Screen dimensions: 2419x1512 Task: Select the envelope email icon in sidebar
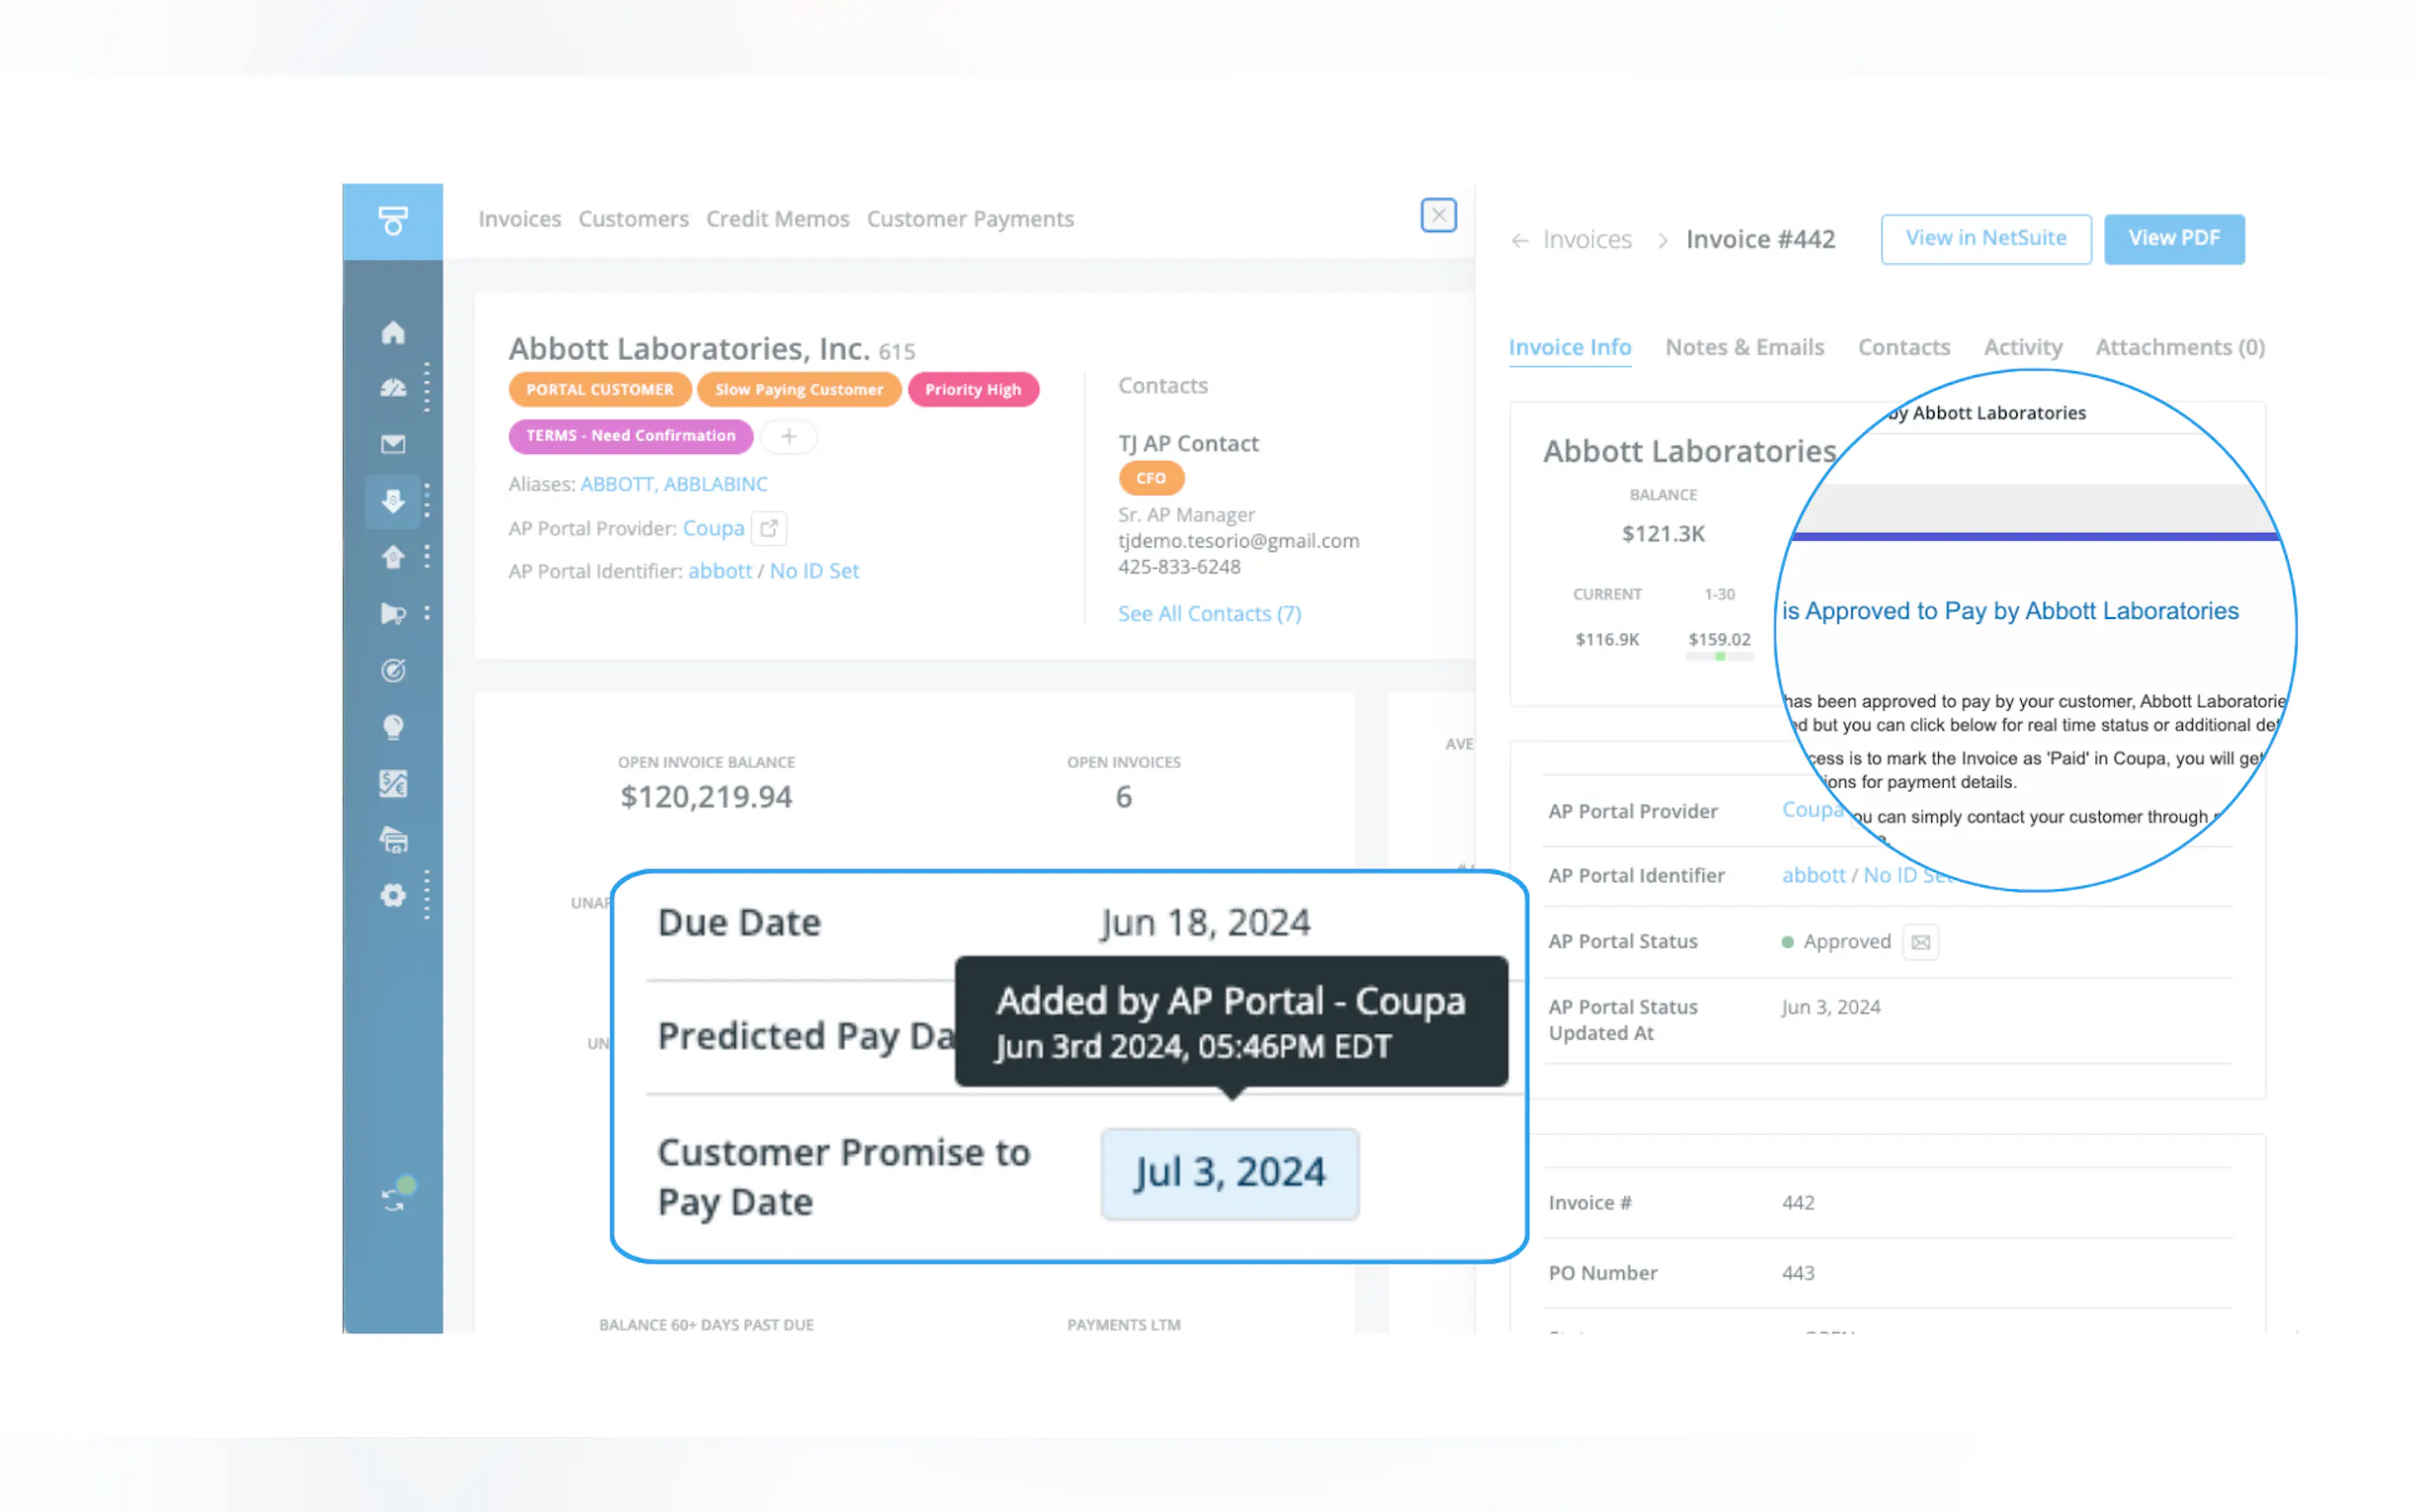pos(393,443)
